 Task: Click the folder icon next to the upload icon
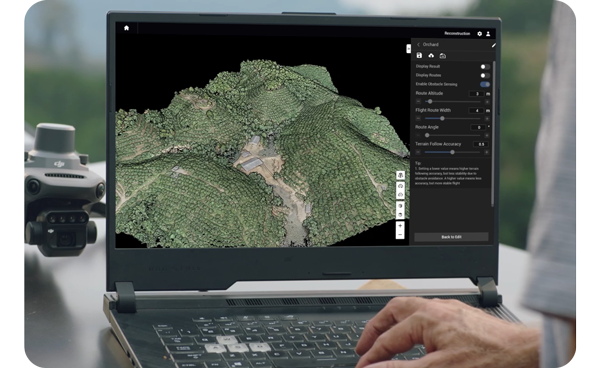(443, 56)
